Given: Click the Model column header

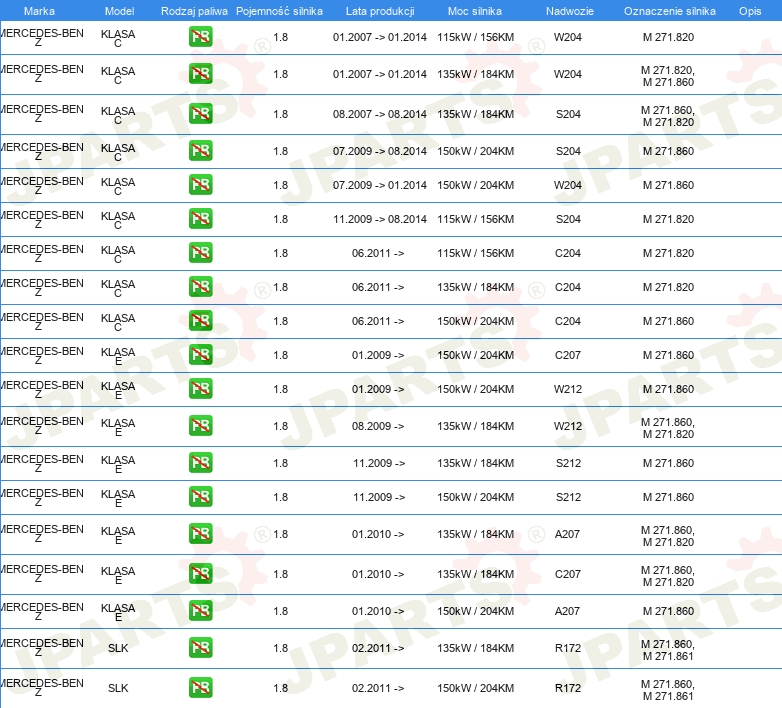Looking at the screenshot, I should click(x=119, y=10).
